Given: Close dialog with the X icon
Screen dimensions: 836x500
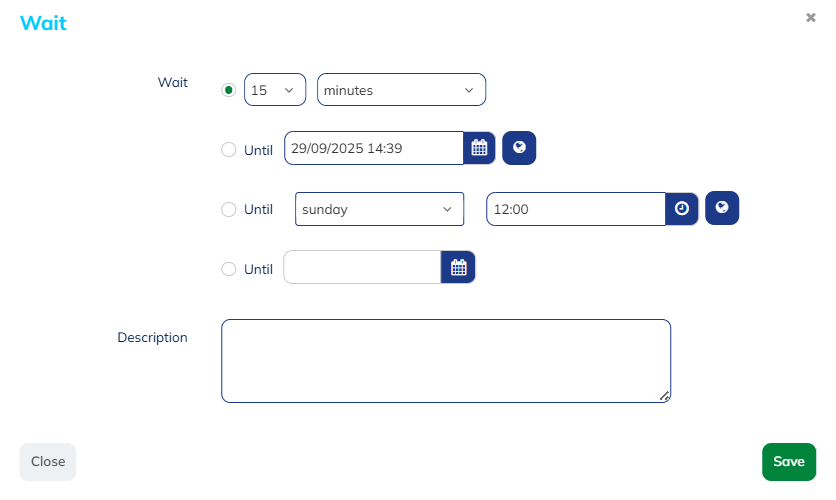Looking at the screenshot, I should point(811,17).
